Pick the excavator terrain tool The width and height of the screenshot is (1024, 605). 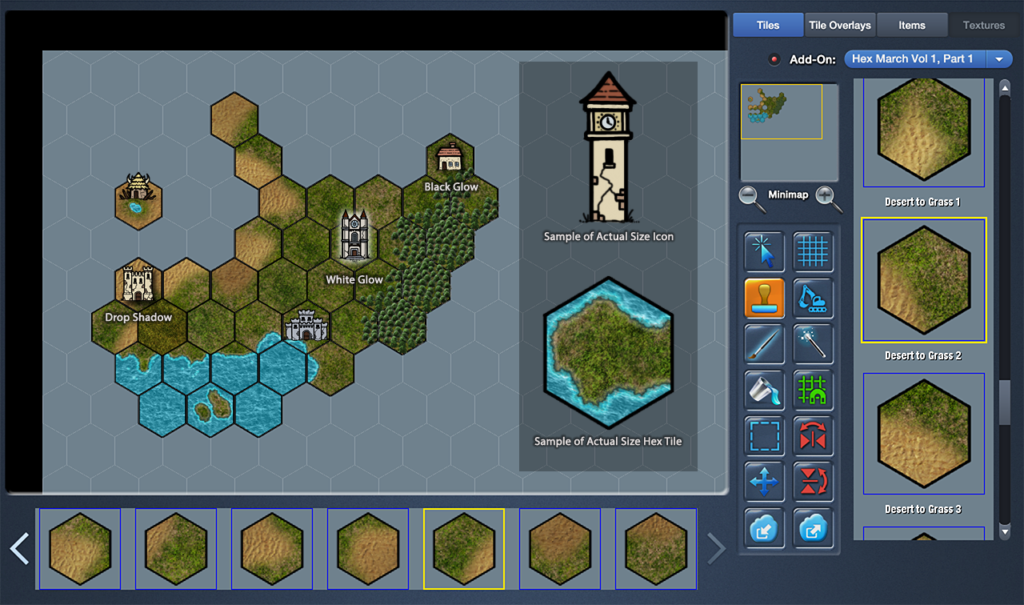tap(813, 299)
